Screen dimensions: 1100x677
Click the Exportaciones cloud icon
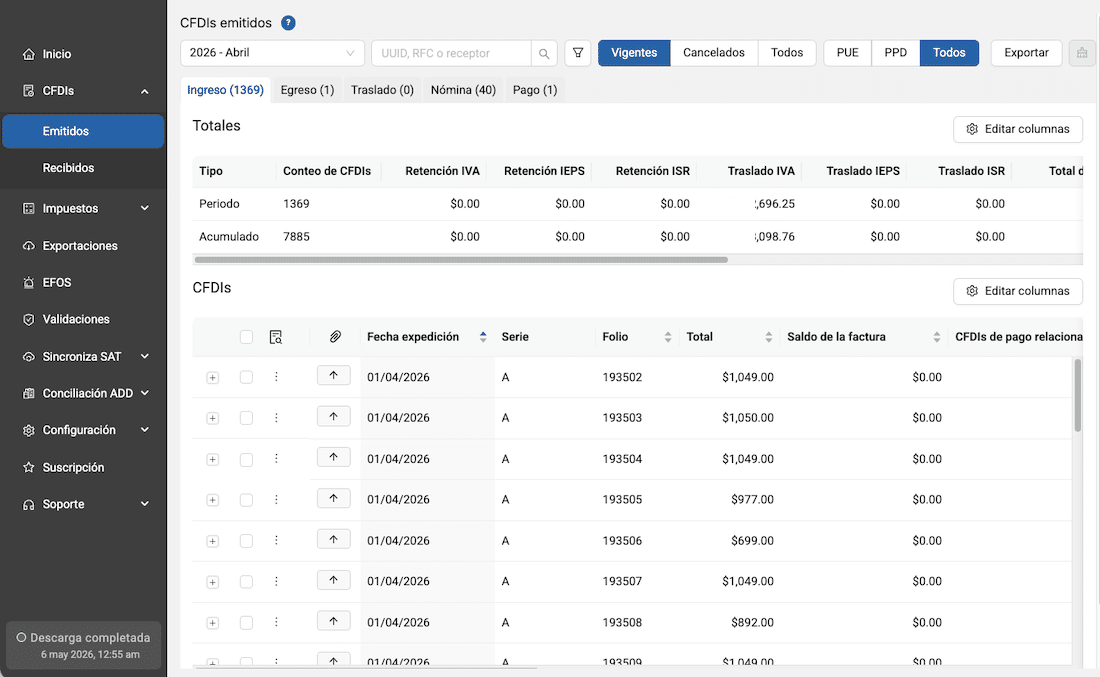pyautogui.click(x=29, y=246)
